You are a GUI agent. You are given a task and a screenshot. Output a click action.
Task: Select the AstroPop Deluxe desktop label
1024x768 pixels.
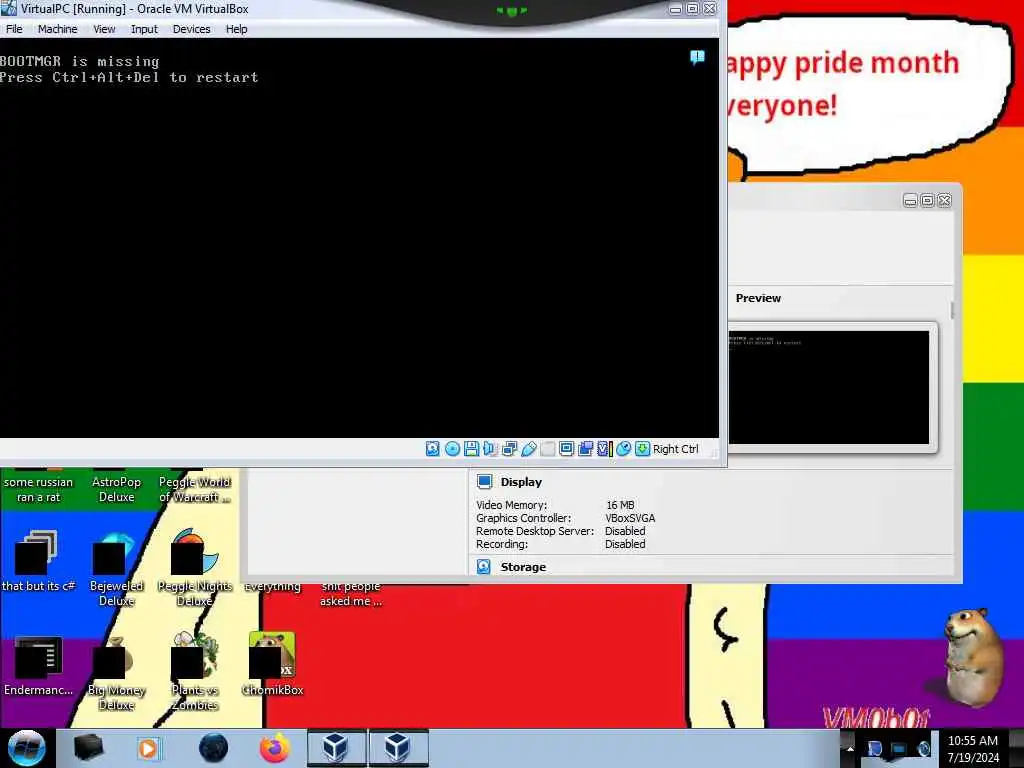coord(116,489)
